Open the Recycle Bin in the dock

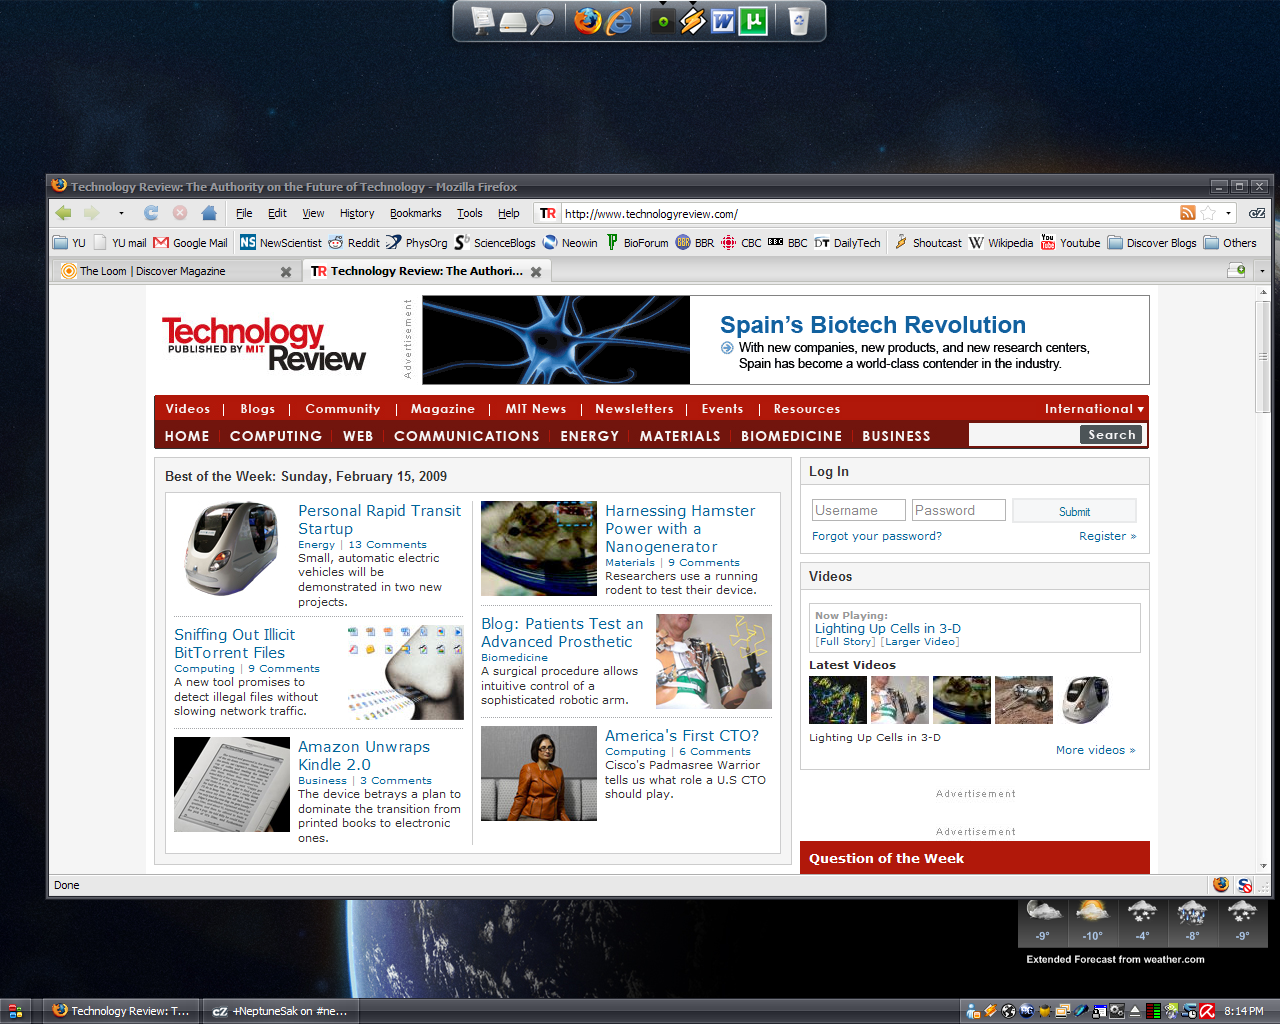coord(798,21)
